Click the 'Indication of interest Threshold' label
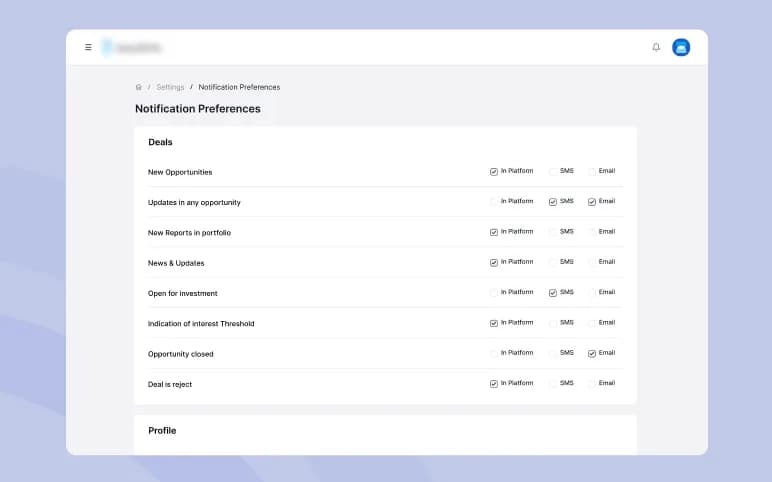 coord(201,323)
